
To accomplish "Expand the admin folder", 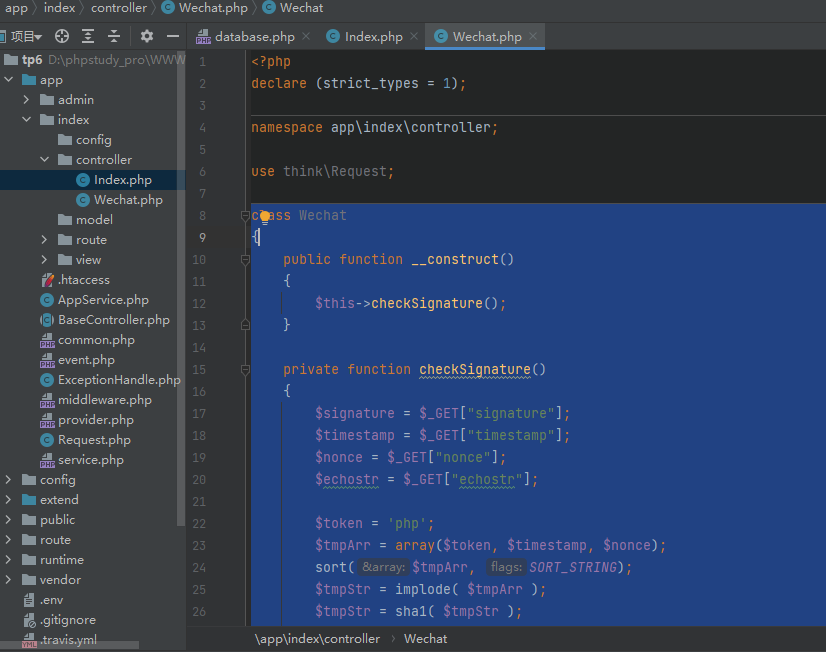I will 27,100.
